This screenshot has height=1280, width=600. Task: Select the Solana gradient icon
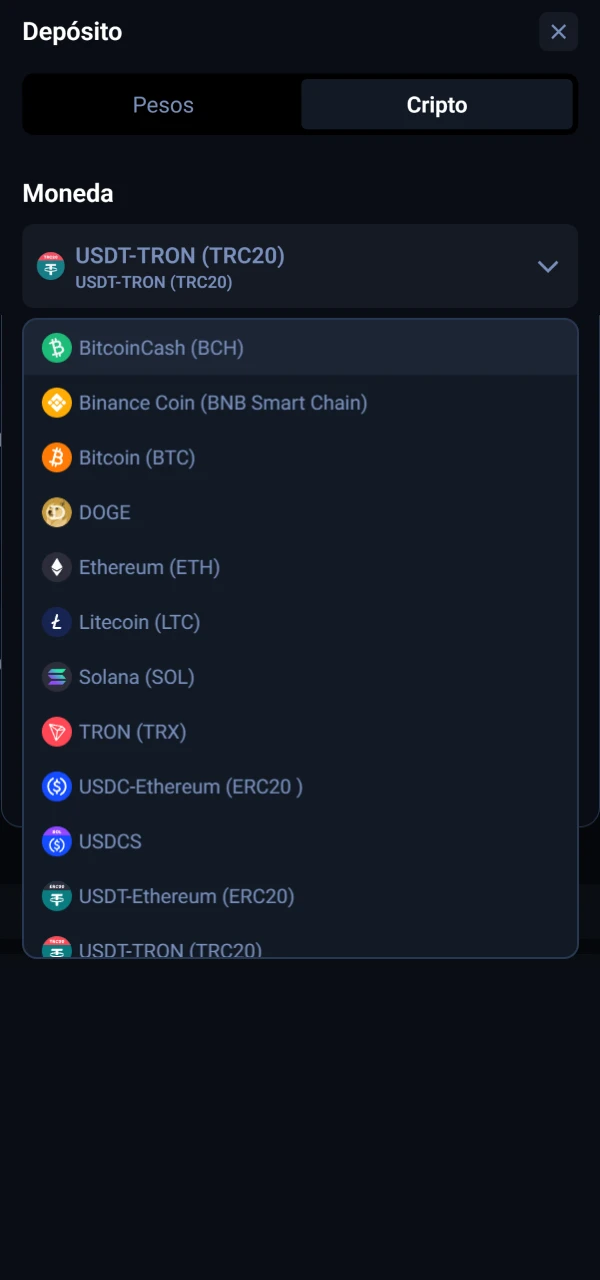tap(57, 677)
